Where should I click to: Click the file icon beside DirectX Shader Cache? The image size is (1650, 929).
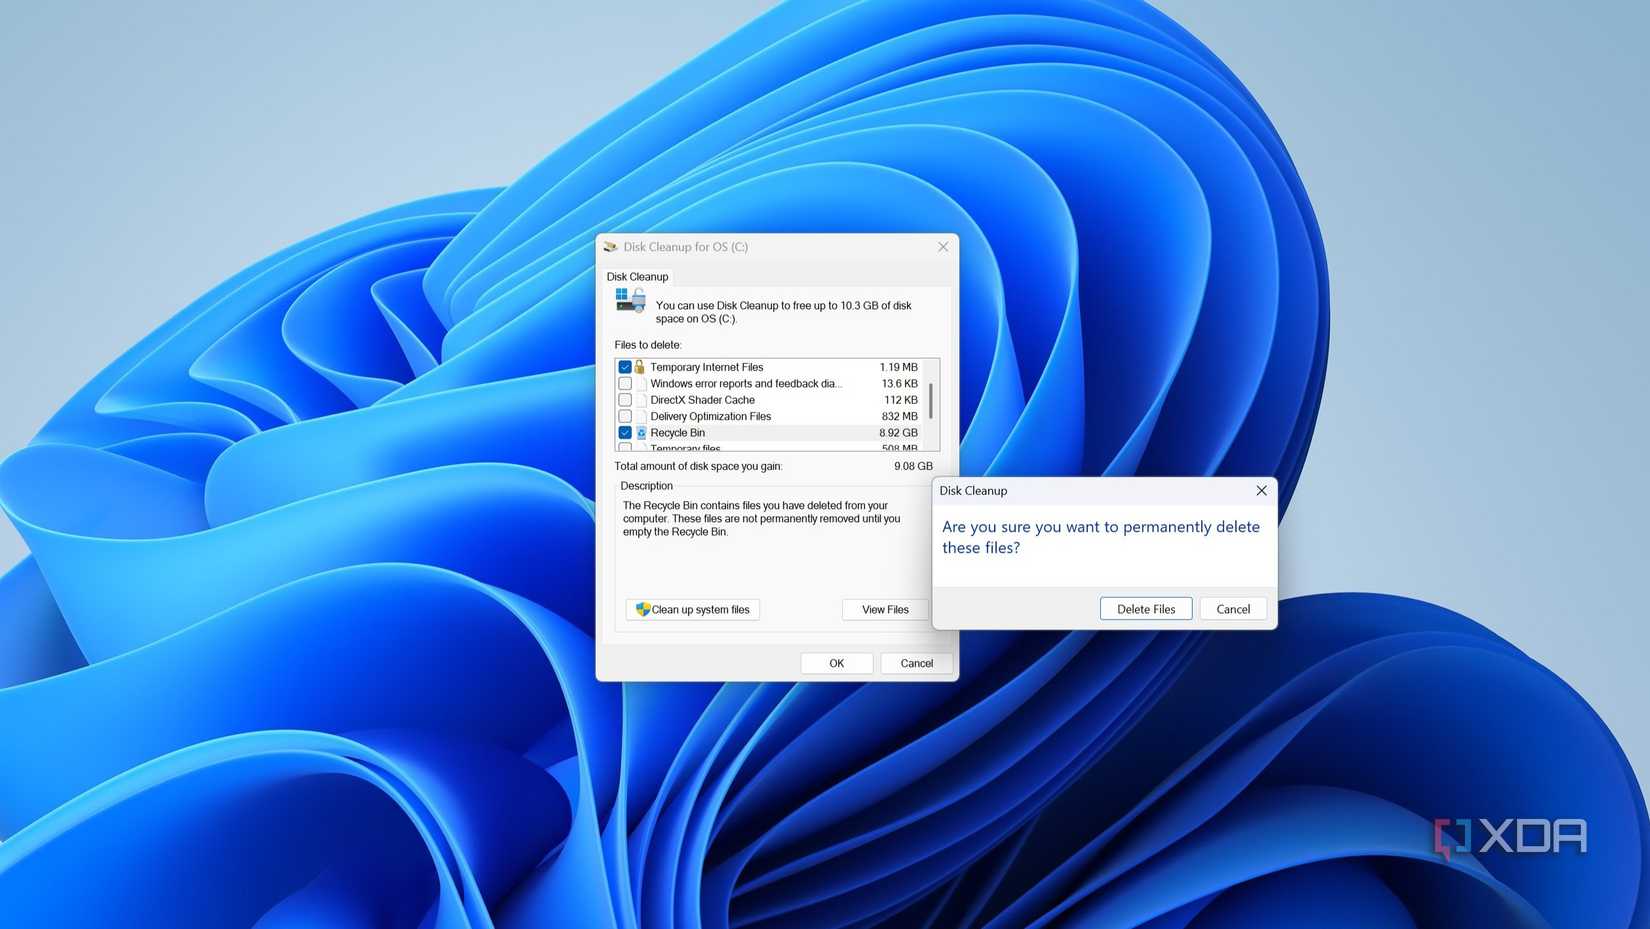click(638, 399)
